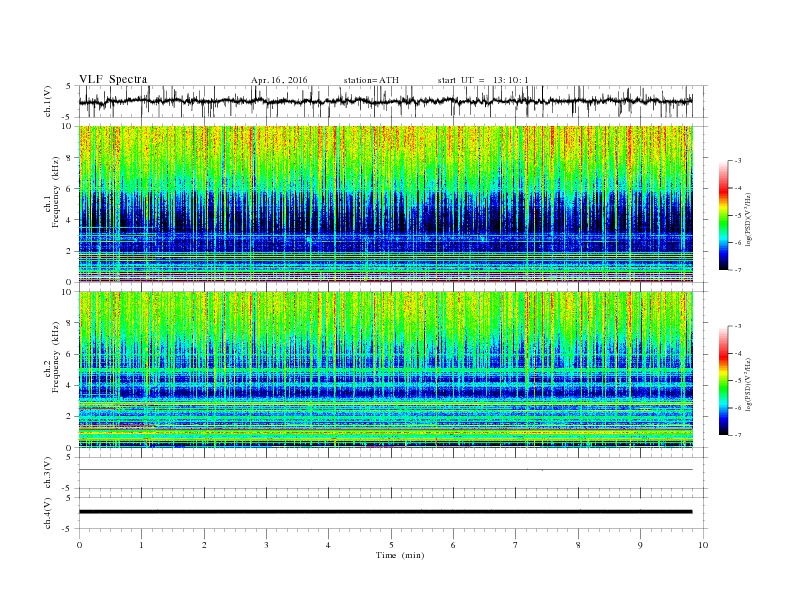Viewport: 792px width, 612px height.
Task: Click the 'VLF Spectra' title text
Action: 113,79
